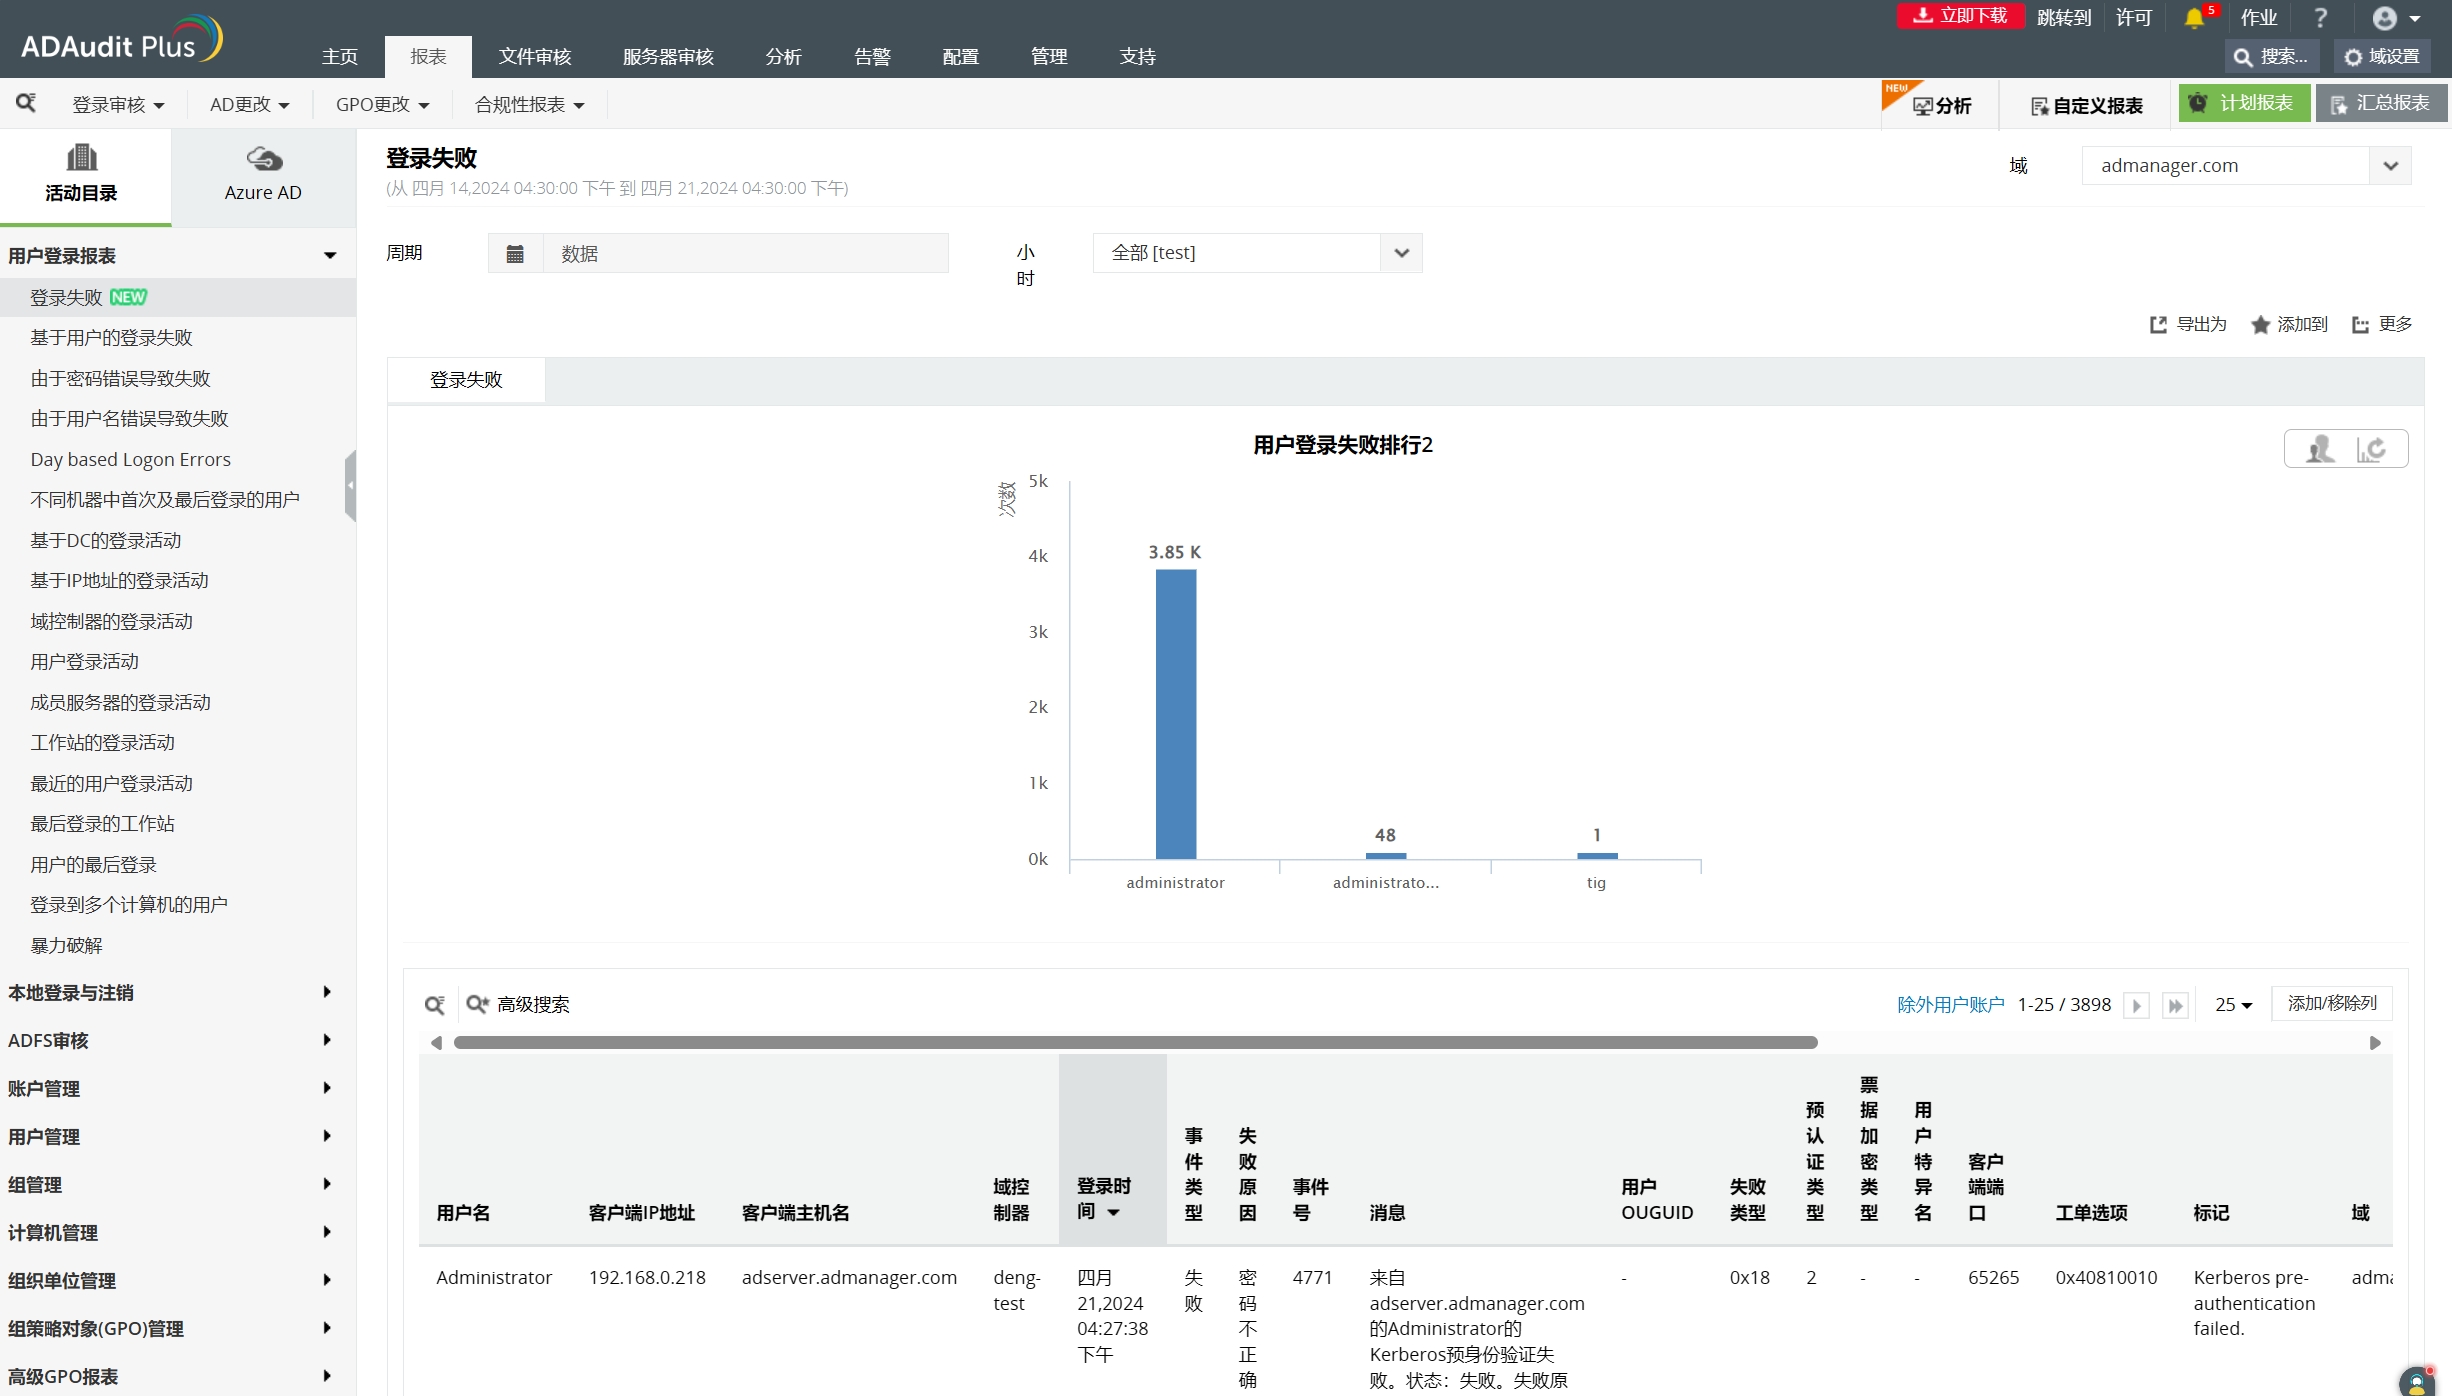Click the Summary Reports grey button
Image resolution: width=2452 pixels, height=1396 pixels.
coord(2381,103)
